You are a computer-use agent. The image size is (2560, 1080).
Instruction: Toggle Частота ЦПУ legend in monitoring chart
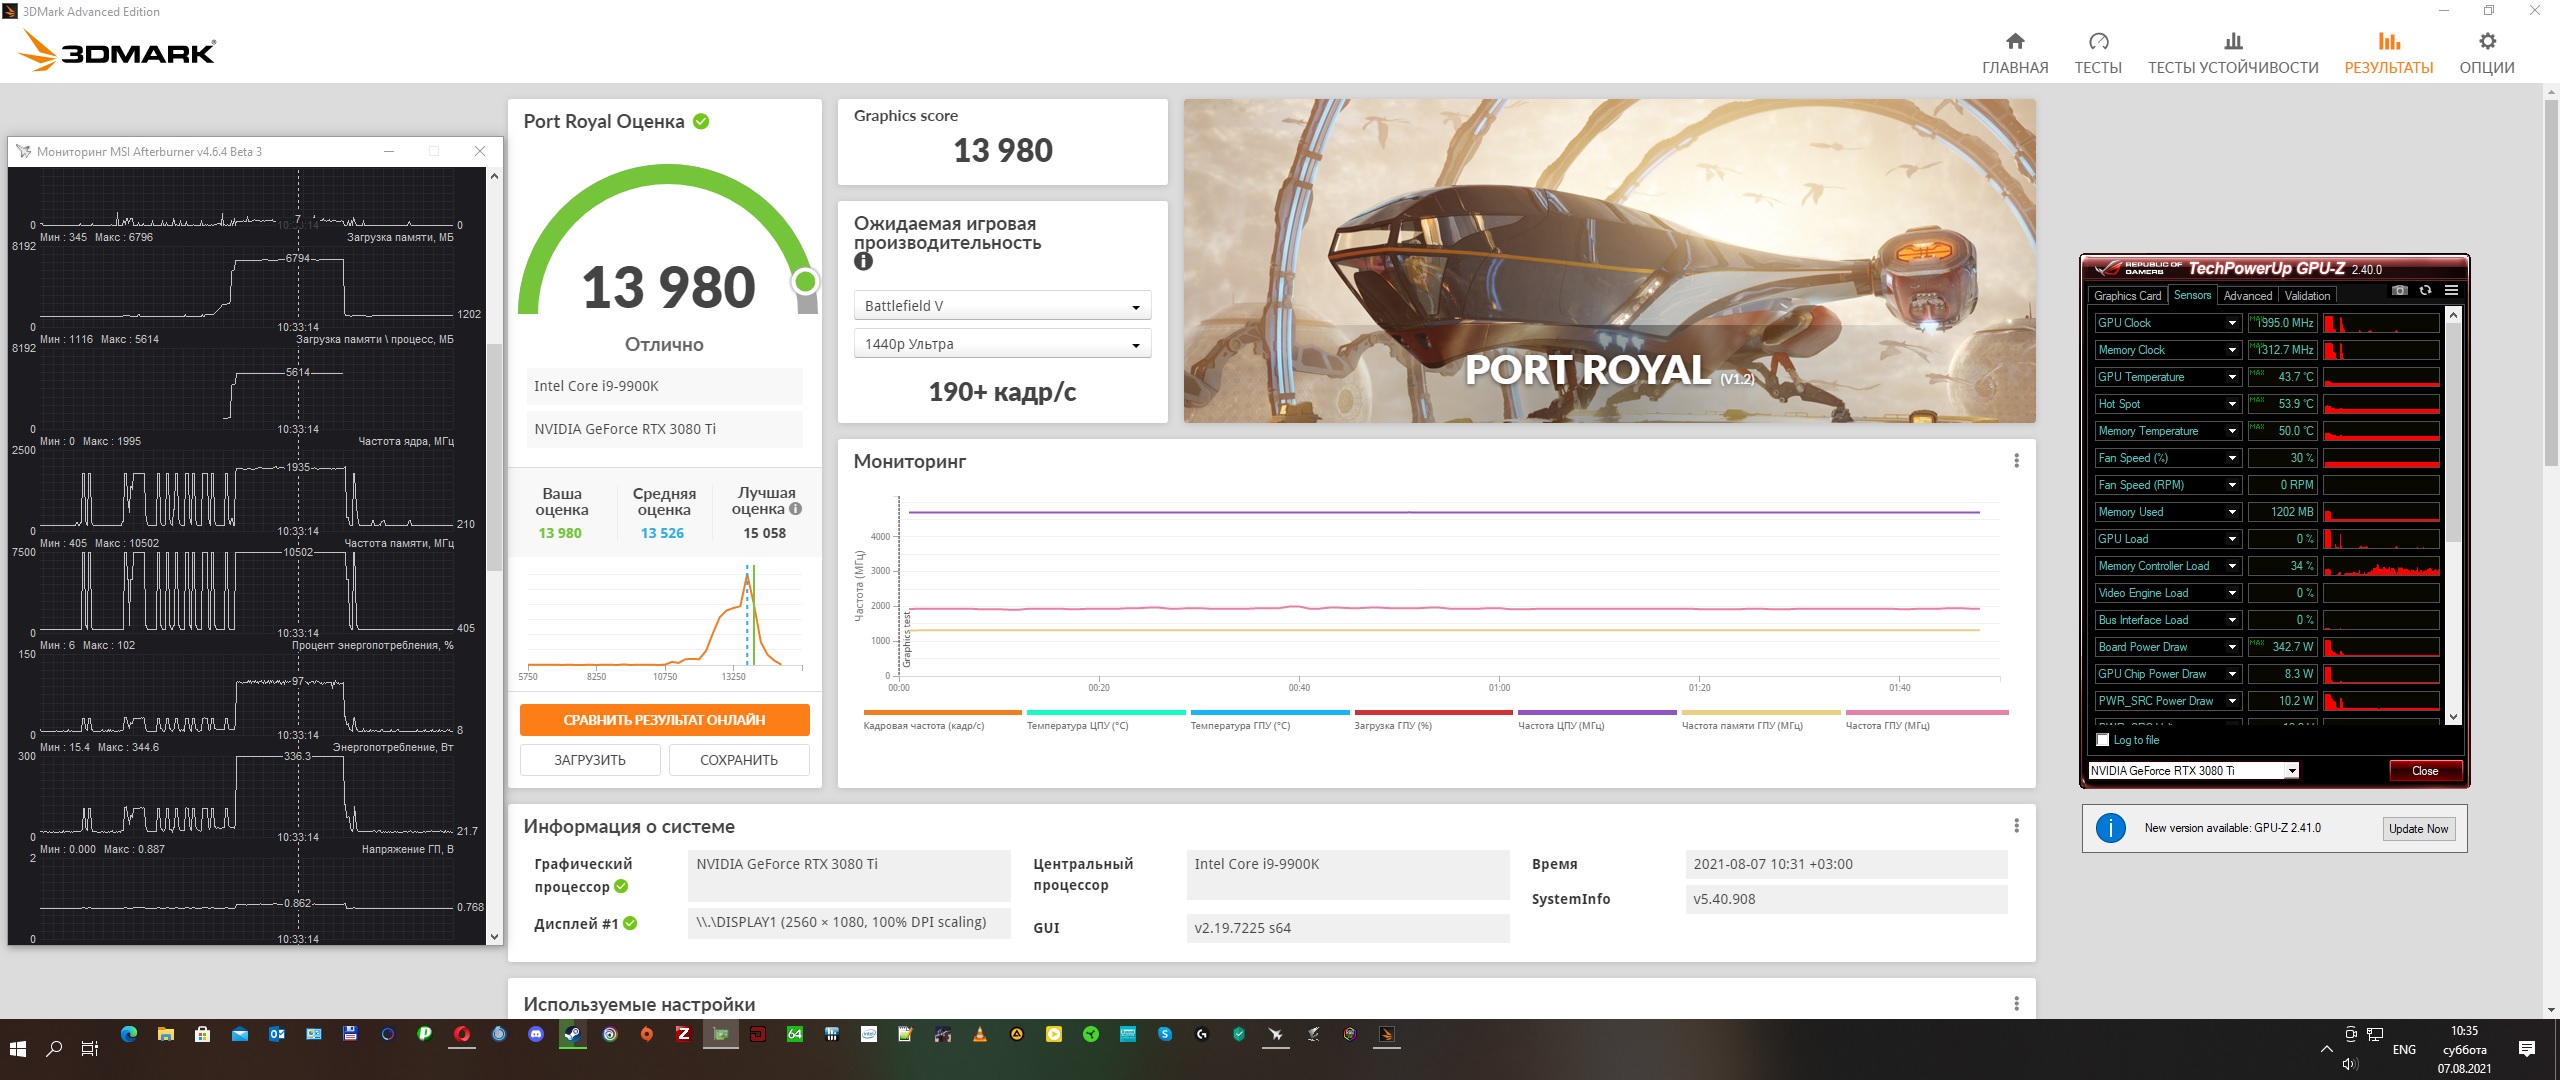coord(1597,721)
